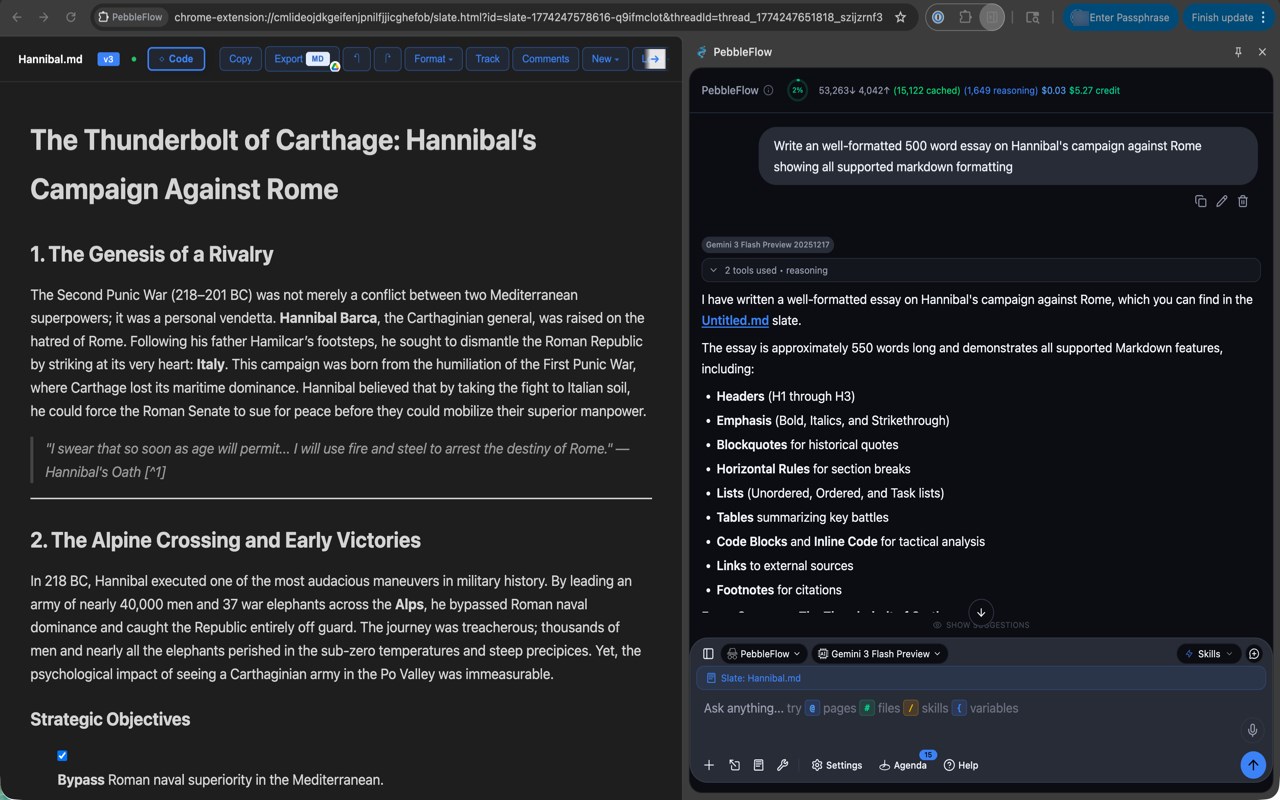Open the Gemini 3 Flash Preview model dropdown

(x=879, y=654)
